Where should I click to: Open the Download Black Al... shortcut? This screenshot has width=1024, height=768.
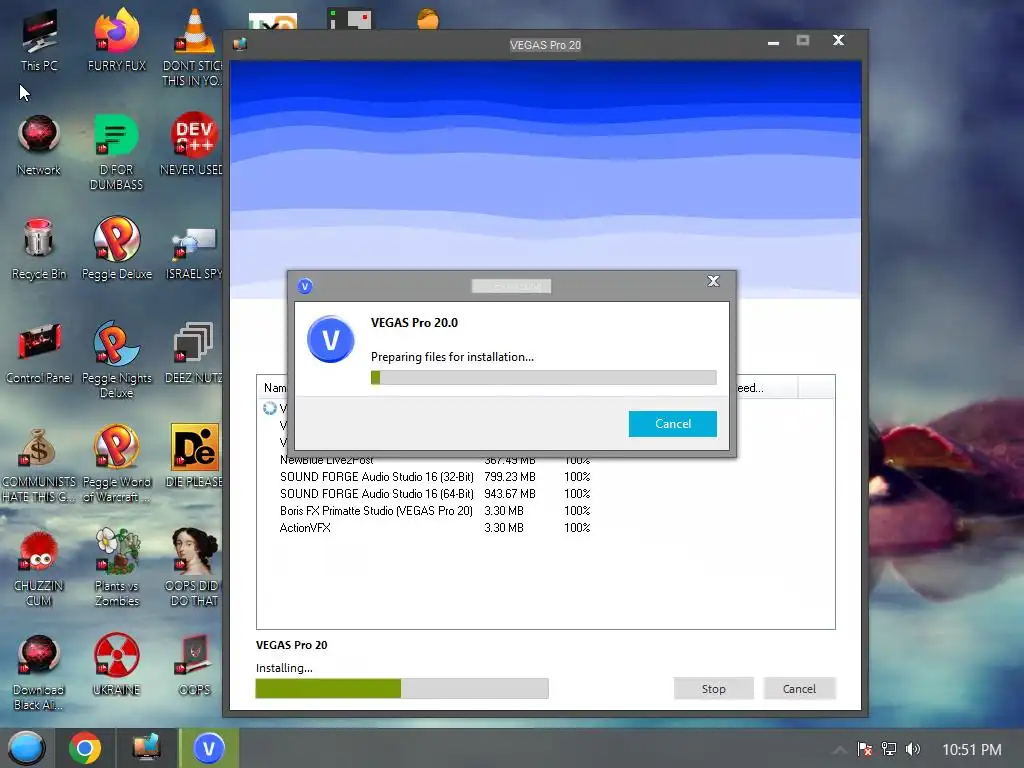pos(39,673)
